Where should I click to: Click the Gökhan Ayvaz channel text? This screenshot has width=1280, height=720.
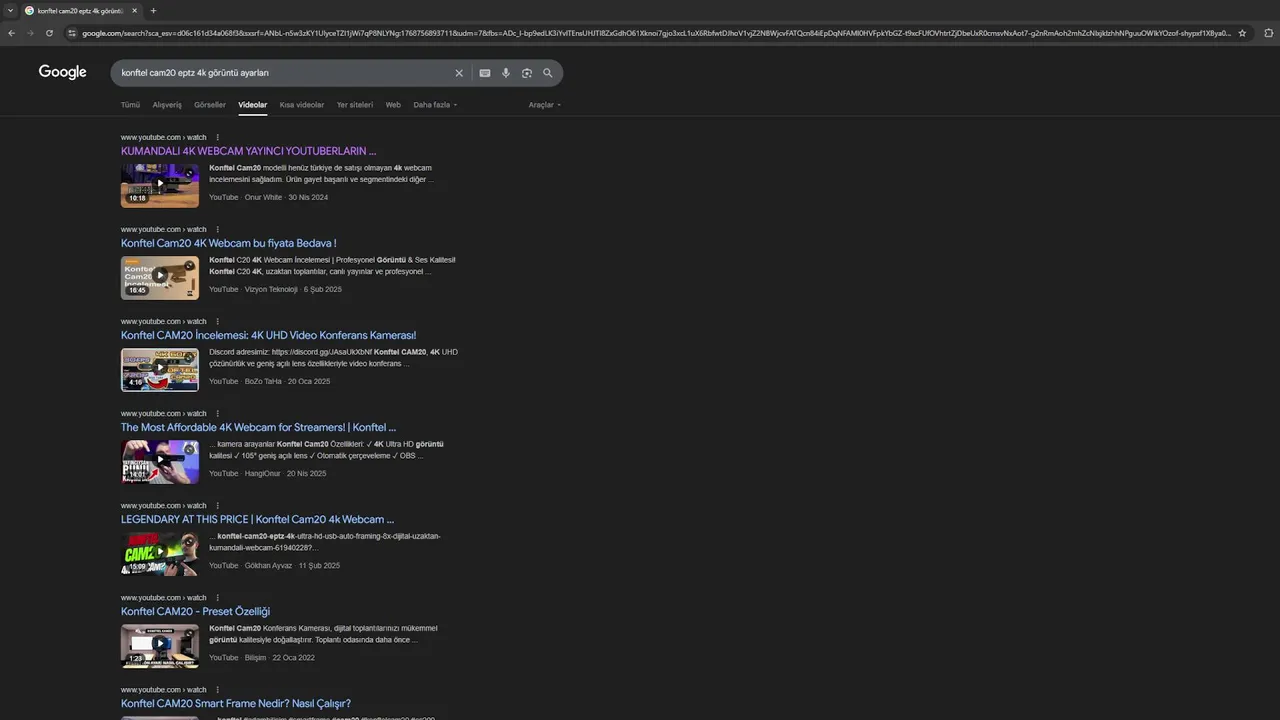(x=268, y=565)
